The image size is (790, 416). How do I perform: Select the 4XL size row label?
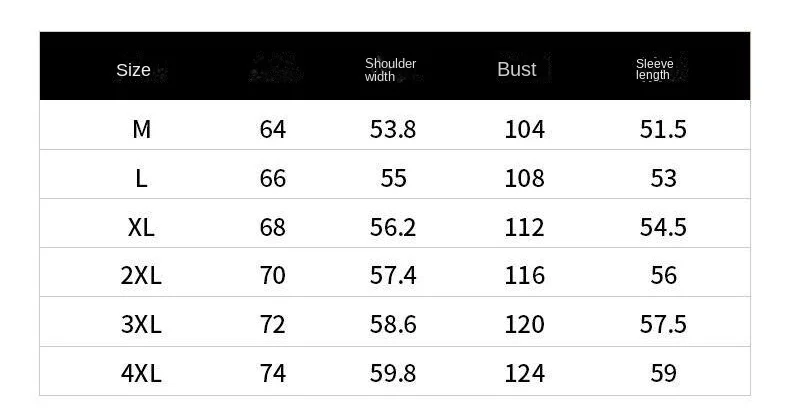(141, 373)
